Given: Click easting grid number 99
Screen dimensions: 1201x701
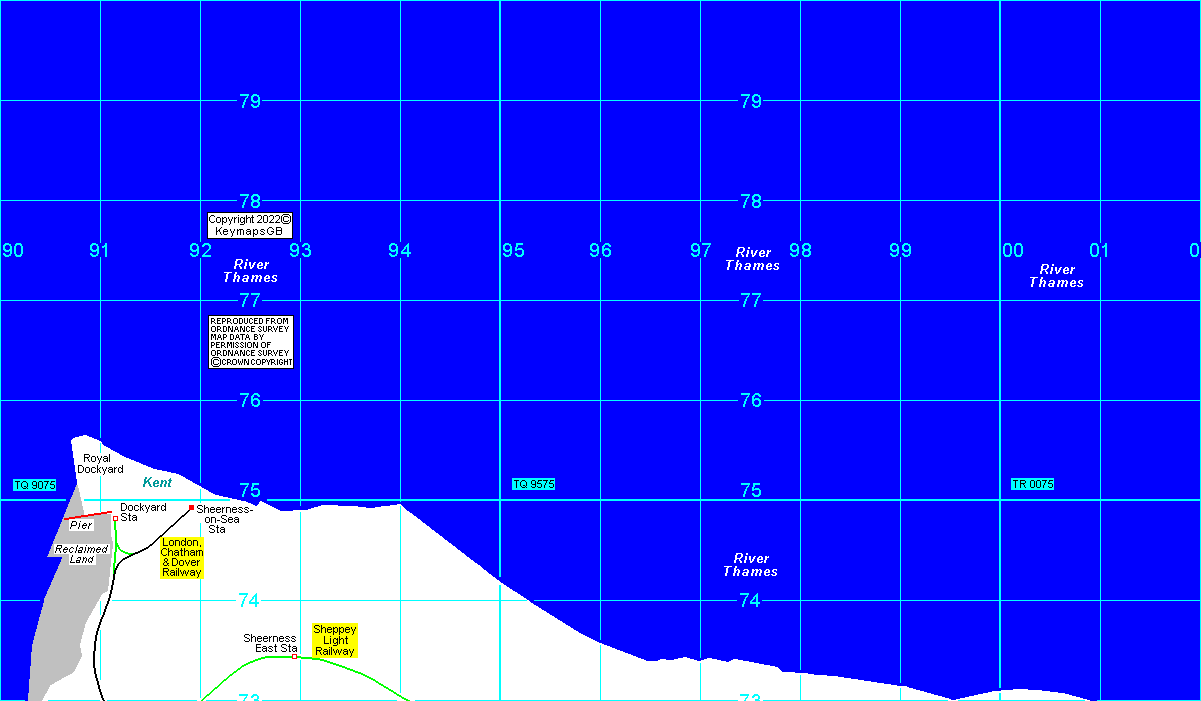Looking at the screenshot, I should click(x=900, y=251).
